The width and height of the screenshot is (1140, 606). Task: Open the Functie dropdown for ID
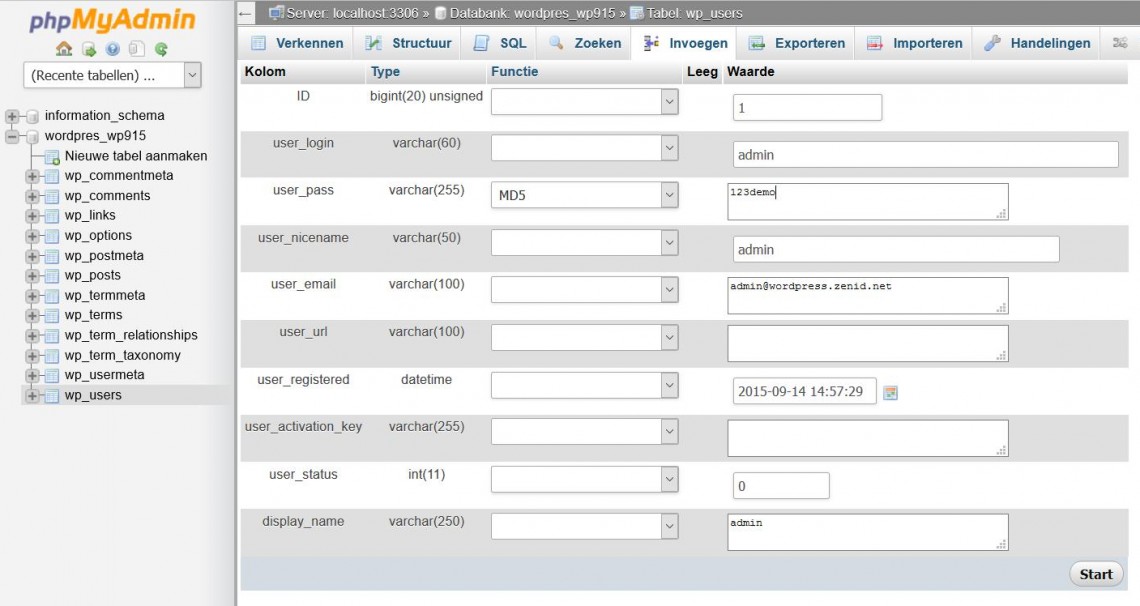pos(585,102)
